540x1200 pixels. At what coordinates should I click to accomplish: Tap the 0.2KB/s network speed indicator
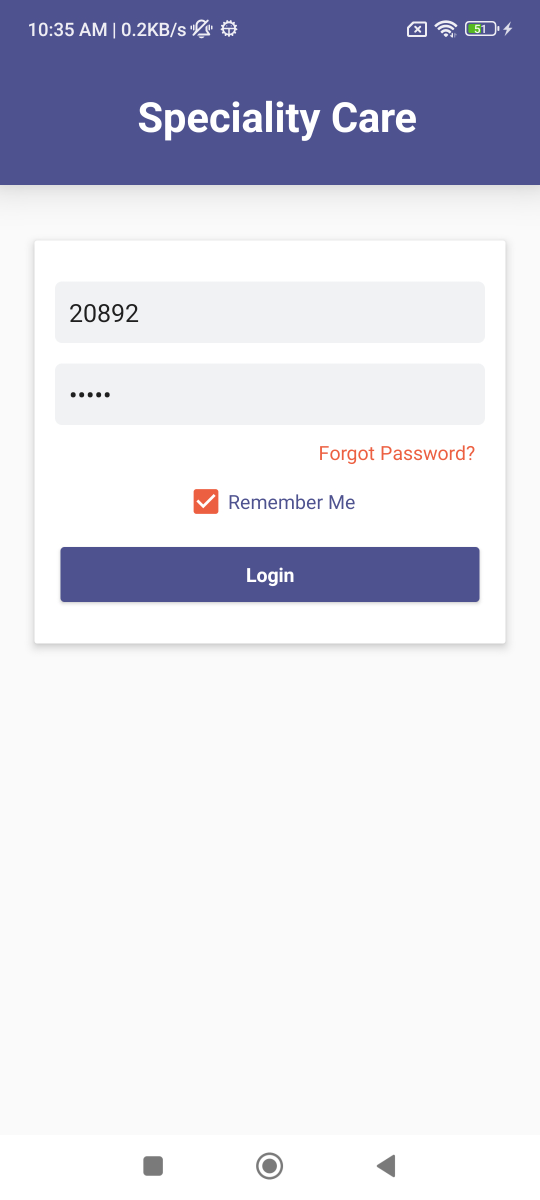point(154,30)
